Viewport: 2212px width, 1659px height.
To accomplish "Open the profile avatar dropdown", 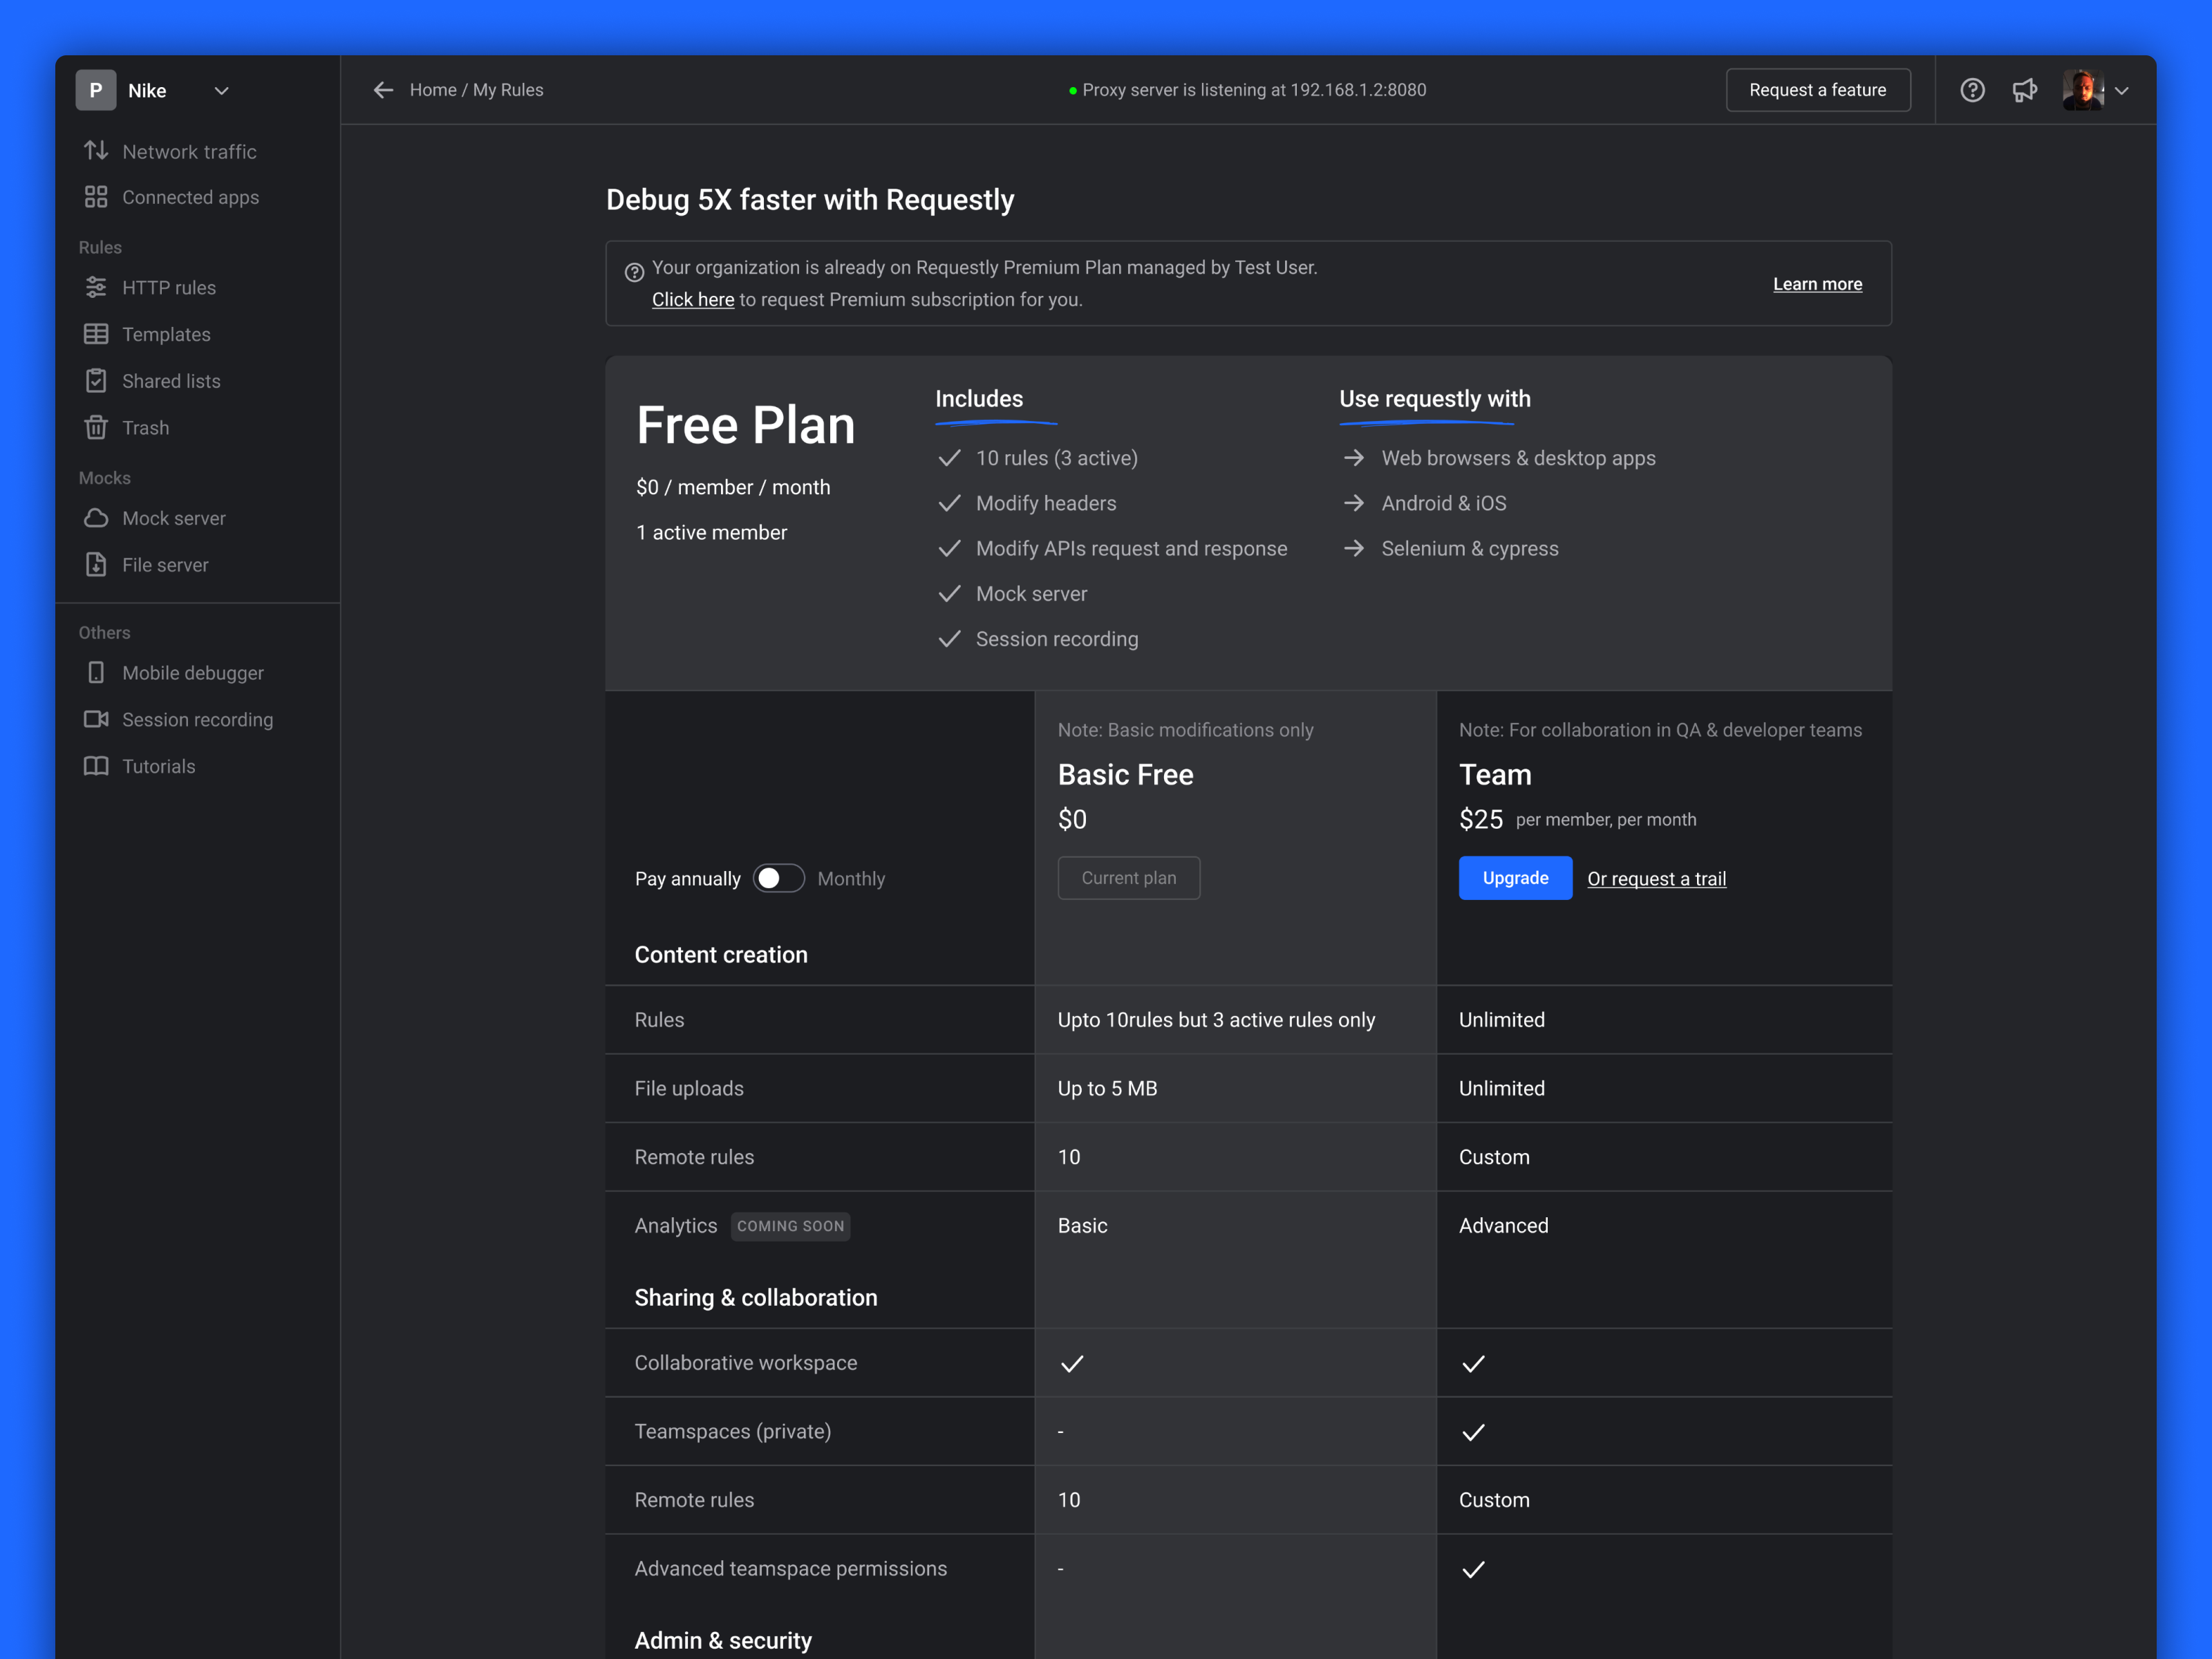I will (x=2096, y=90).
